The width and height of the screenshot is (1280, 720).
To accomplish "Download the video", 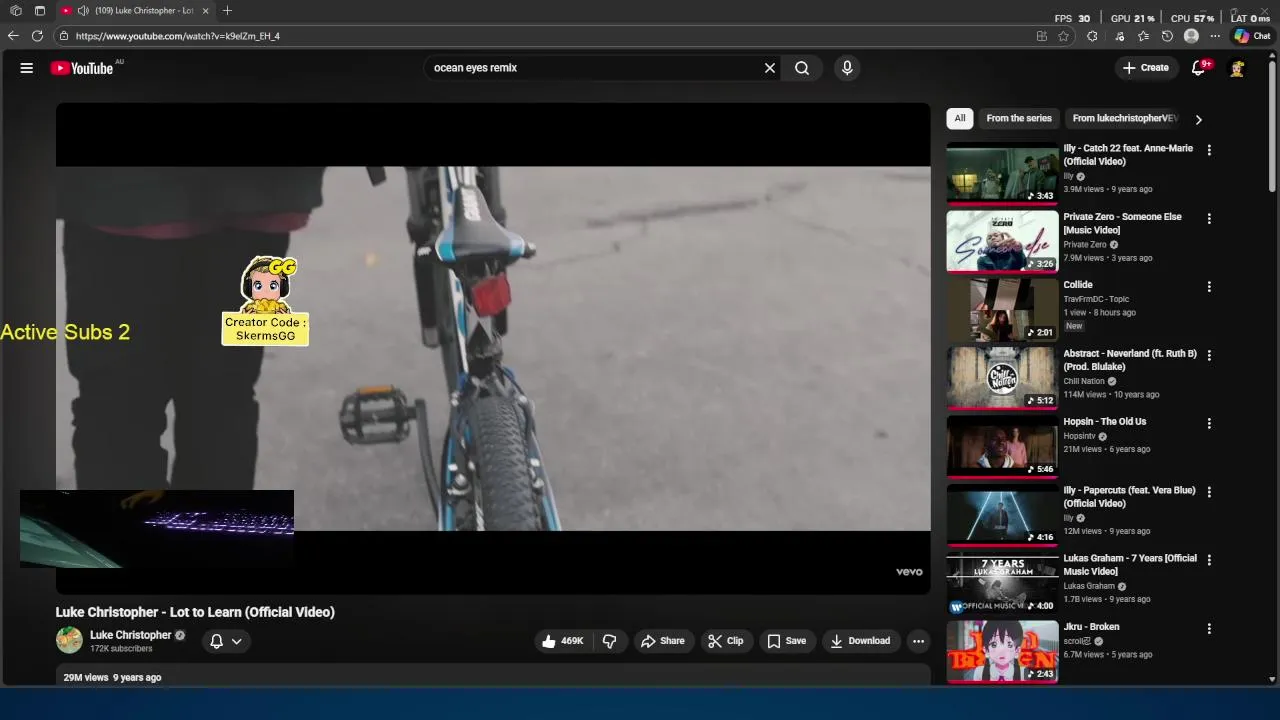I will 860,641.
